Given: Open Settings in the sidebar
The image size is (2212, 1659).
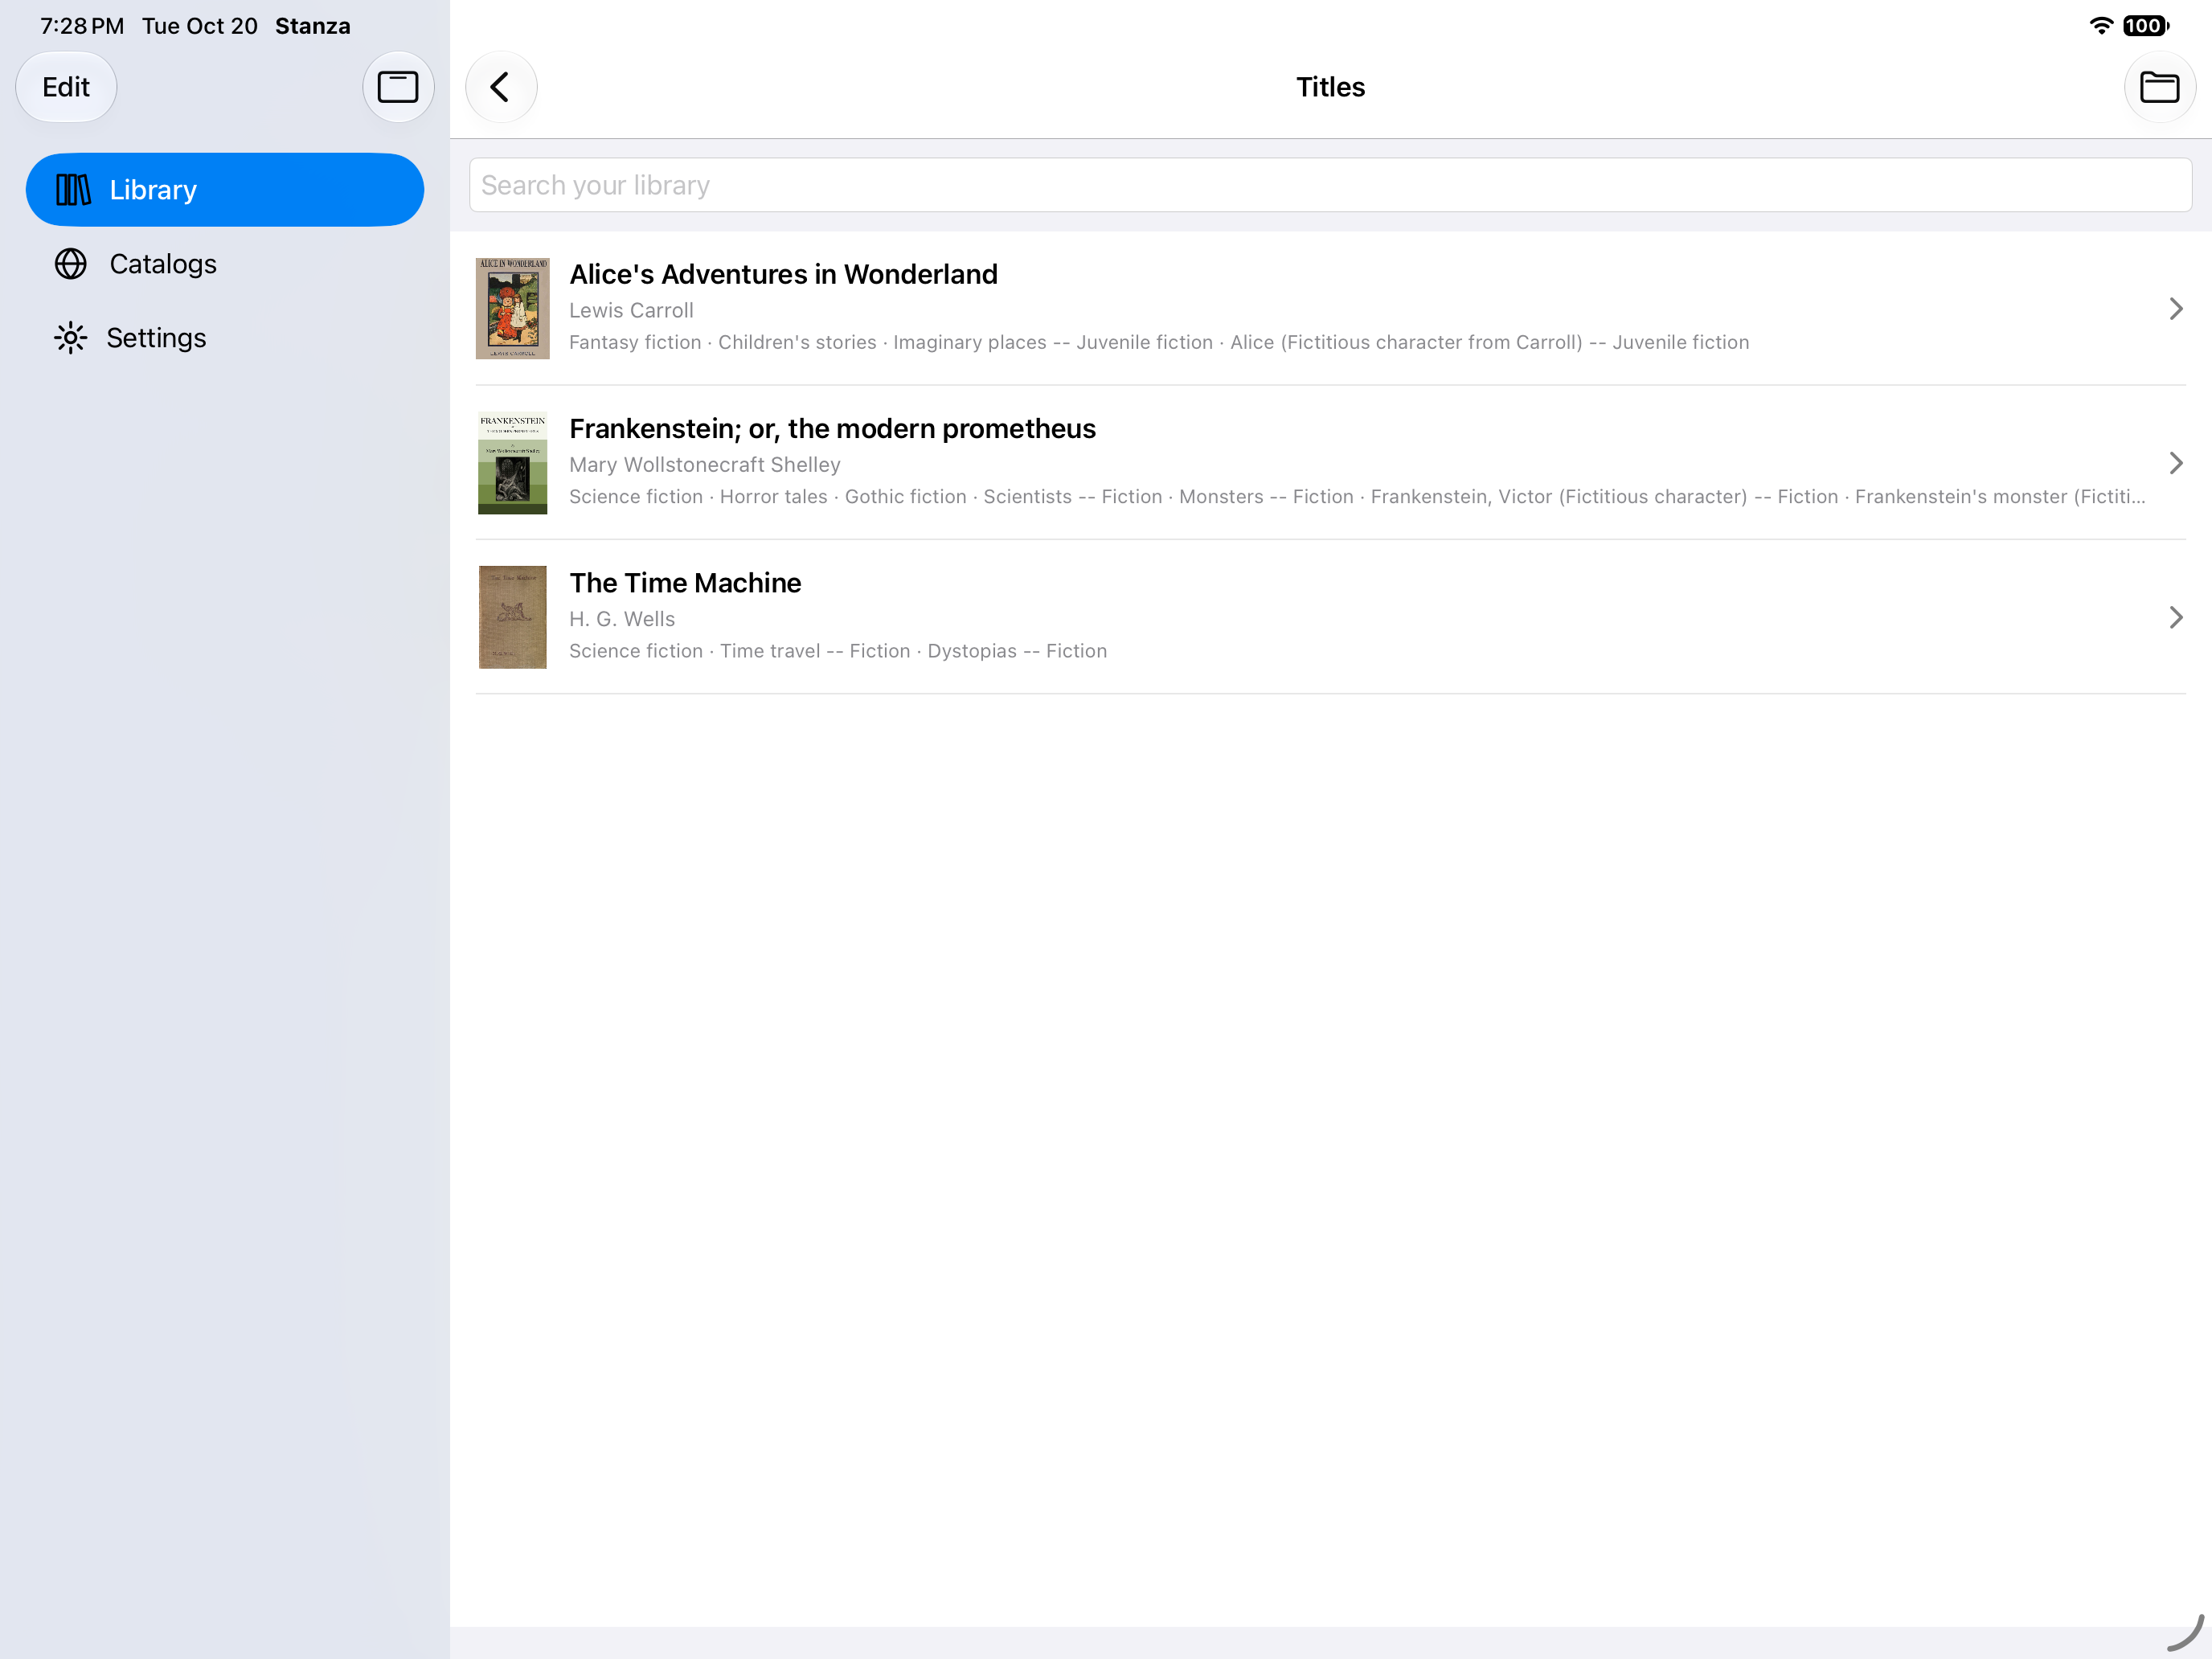Looking at the screenshot, I should click(x=225, y=338).
